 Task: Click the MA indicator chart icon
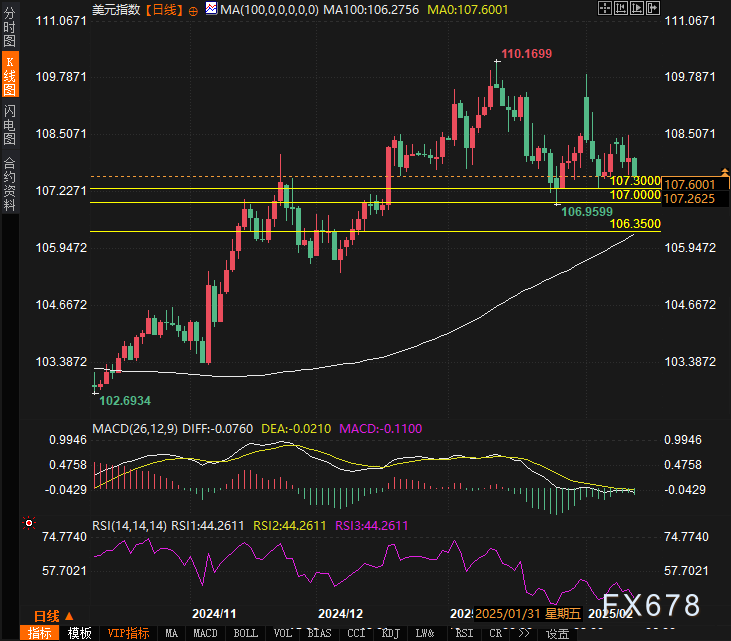[x=210, y=9]
